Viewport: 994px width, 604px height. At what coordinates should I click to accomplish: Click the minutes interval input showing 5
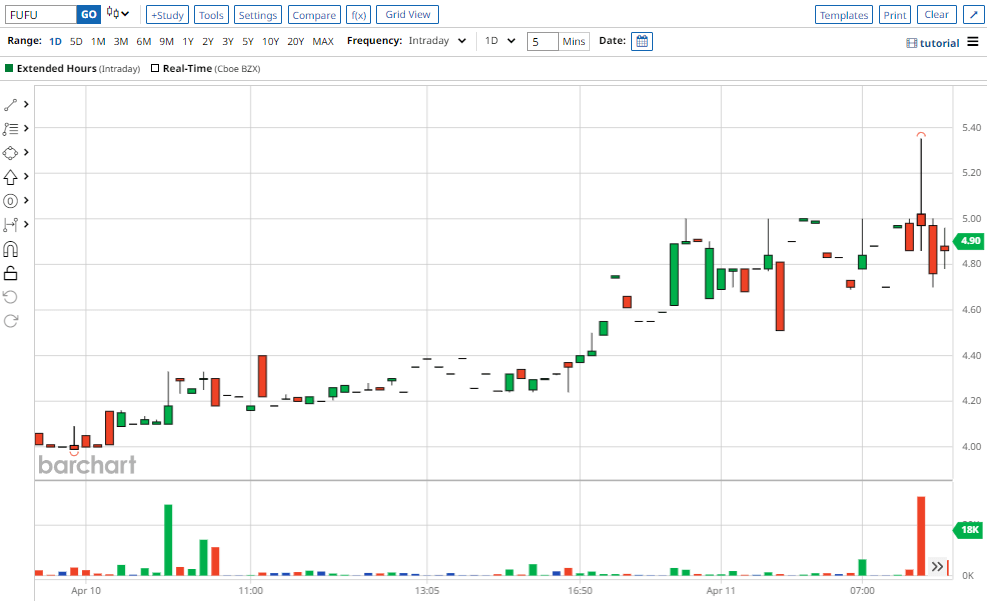(x=543, y=41)
